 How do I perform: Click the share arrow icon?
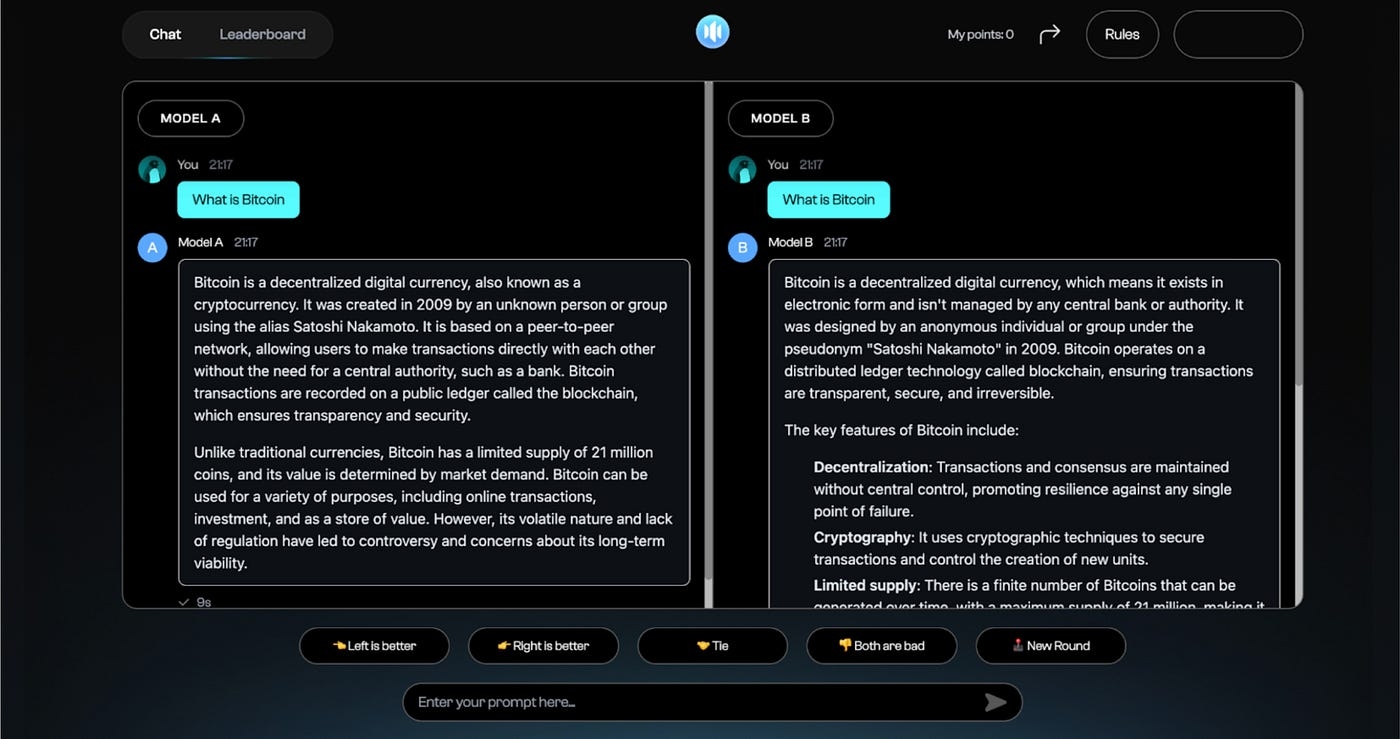(1049, 35)
